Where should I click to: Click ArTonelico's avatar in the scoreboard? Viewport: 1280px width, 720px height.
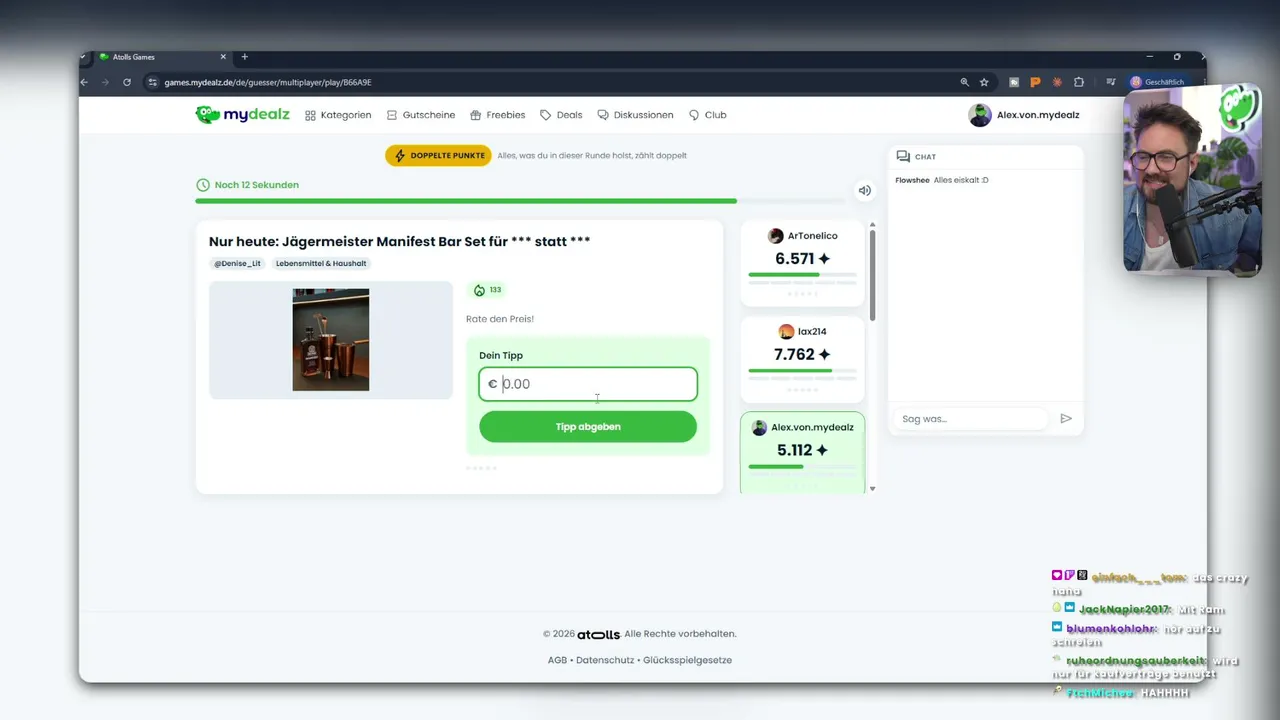[x=775, y=236]
